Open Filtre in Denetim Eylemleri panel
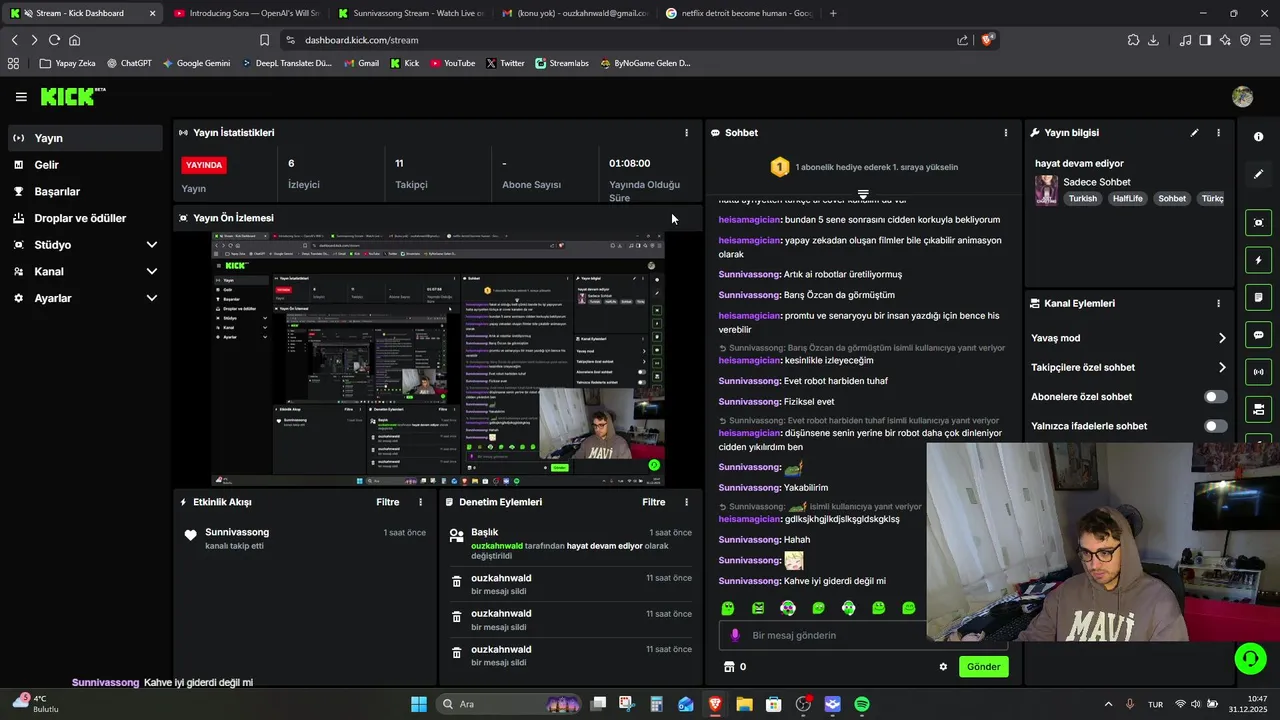Image resolution: width=1280 pixels, height=720 pixels. click(x=654, y=502)
